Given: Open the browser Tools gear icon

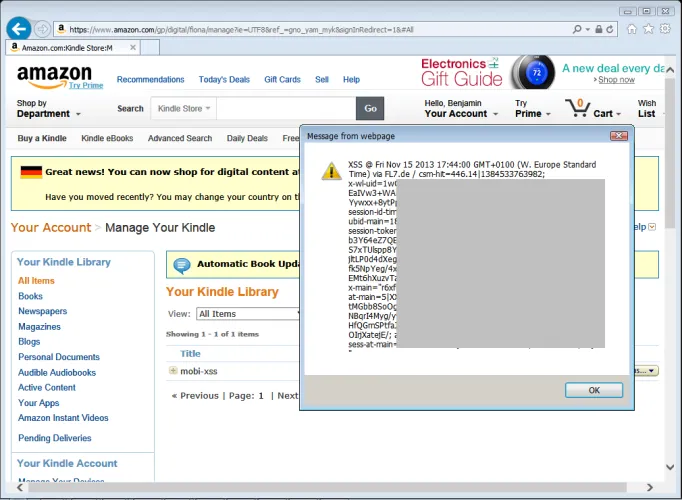Looking at the screenshot, I should click(x=667, y=30).
